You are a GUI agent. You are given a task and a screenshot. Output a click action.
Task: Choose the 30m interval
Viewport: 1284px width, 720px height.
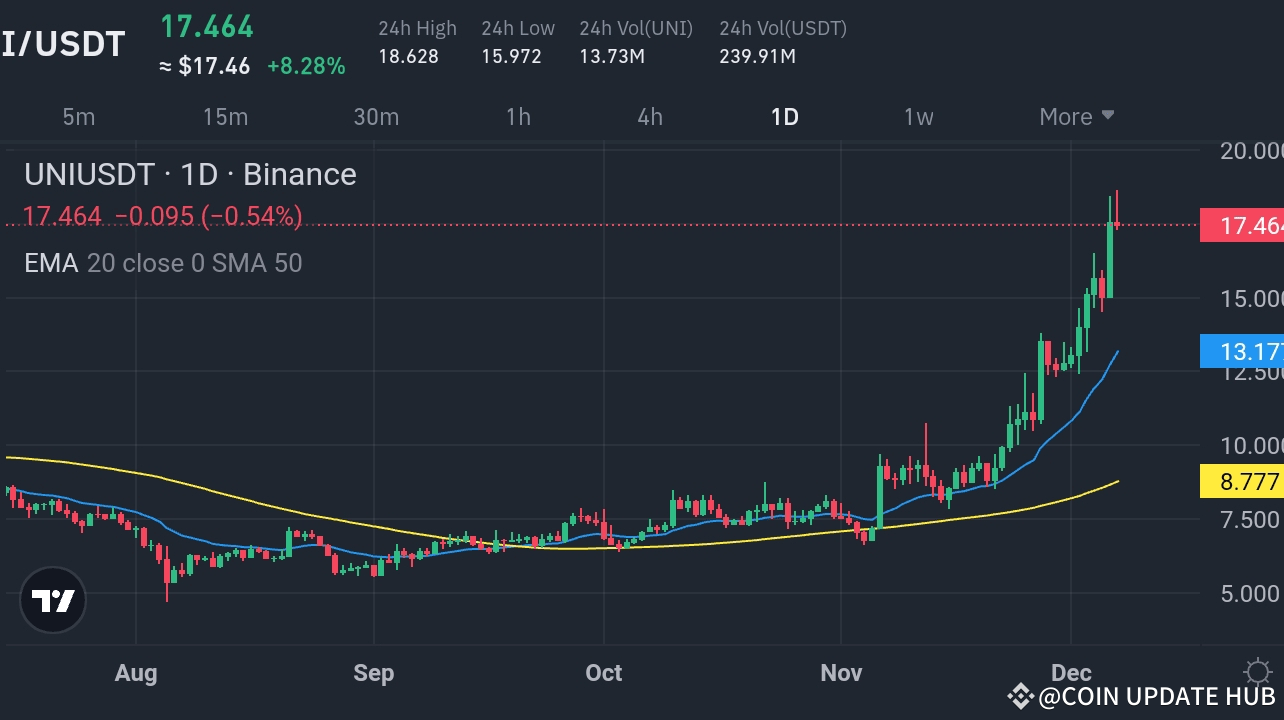coord(376,117)
